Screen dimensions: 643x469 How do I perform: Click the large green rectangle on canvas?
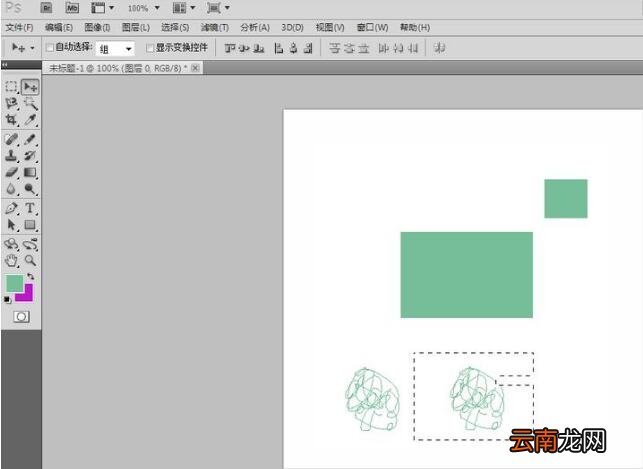pyautogui.click(x=467, y=275)
